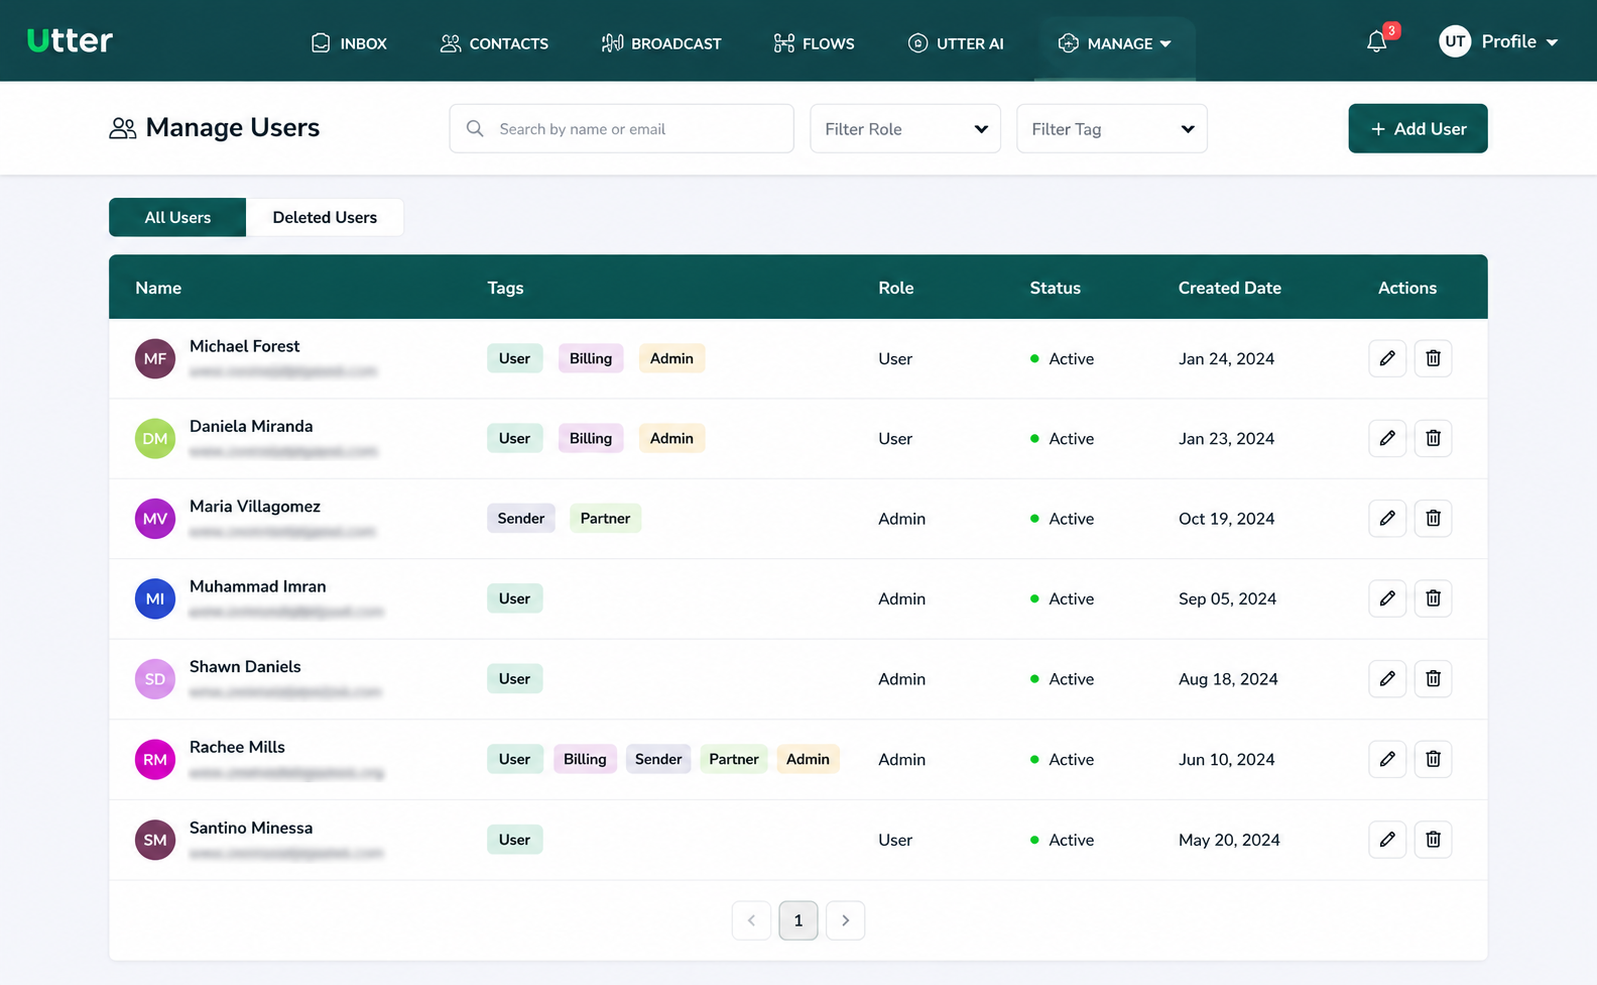Click the date Sep 05, 2024
The width and height of the screenshot is (1597, 985).
[1227, 598]
